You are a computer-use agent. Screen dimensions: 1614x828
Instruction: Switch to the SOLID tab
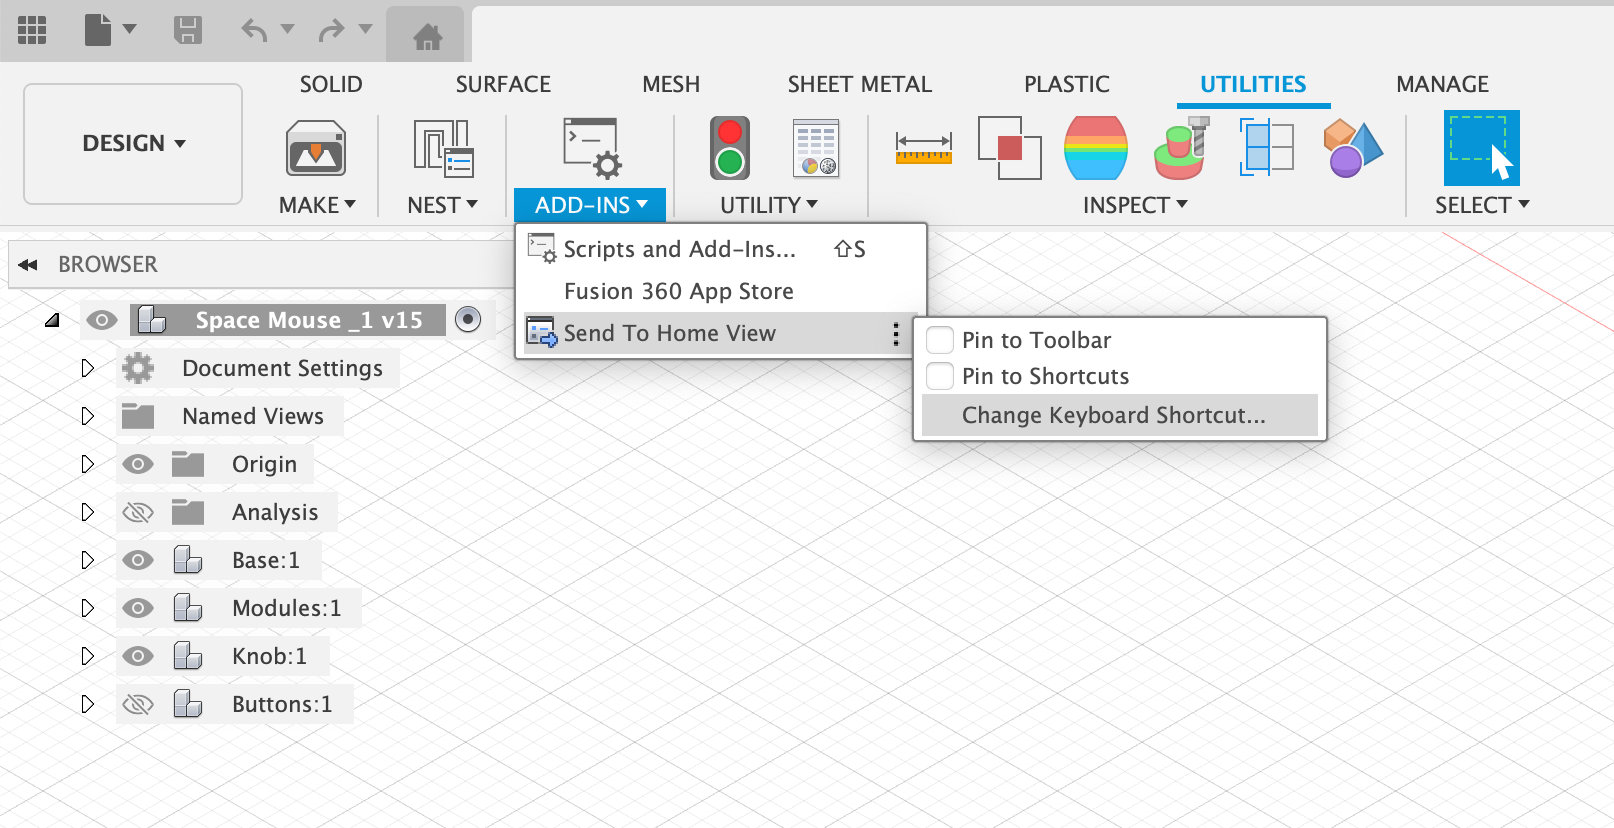tap(331, 84)
